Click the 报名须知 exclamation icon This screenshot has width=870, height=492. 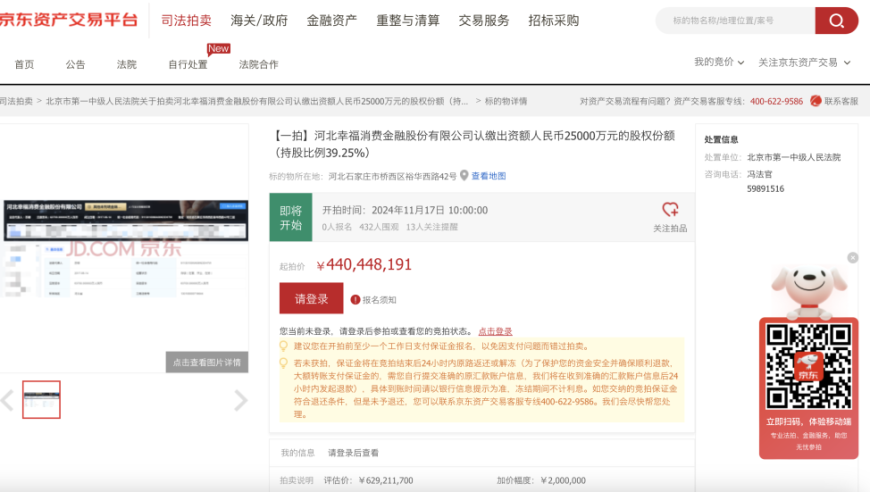355,300
